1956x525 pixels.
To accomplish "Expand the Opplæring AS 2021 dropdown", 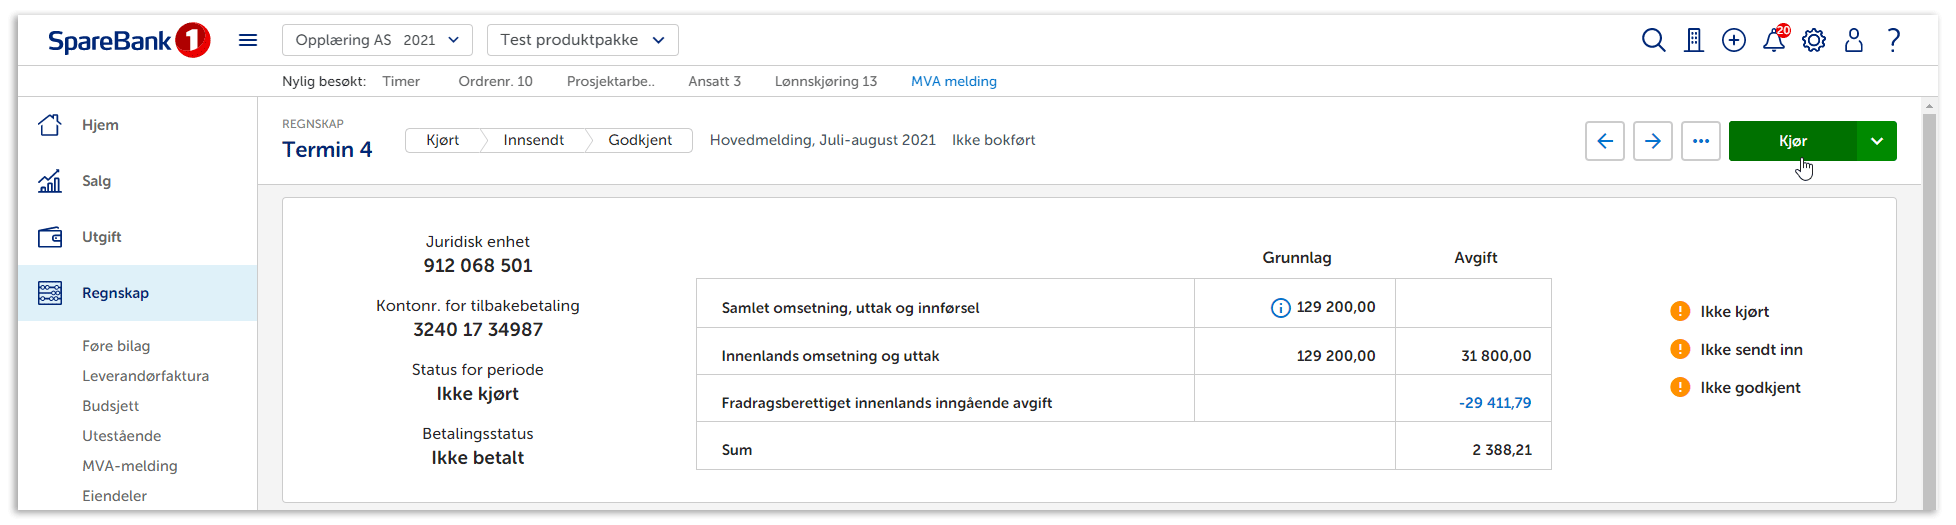I will 377,40.
